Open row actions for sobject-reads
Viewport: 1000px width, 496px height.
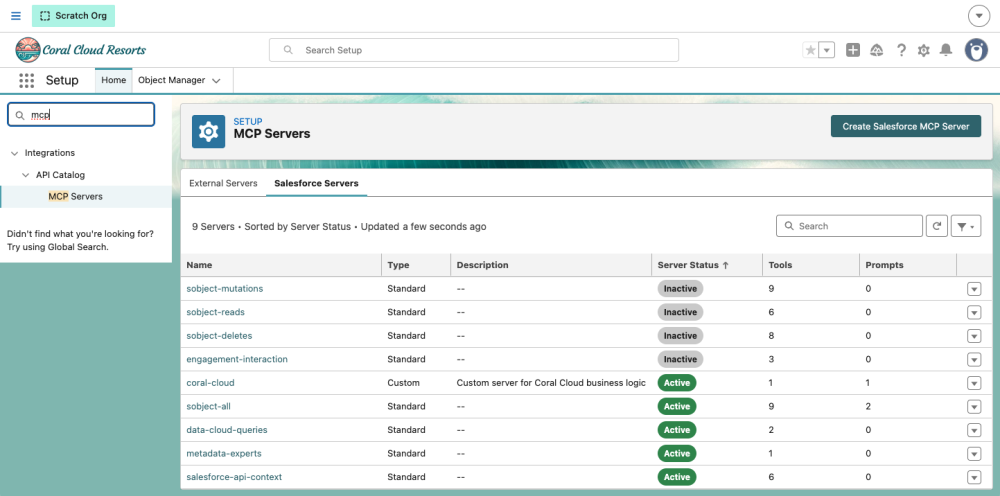(973, 312)
